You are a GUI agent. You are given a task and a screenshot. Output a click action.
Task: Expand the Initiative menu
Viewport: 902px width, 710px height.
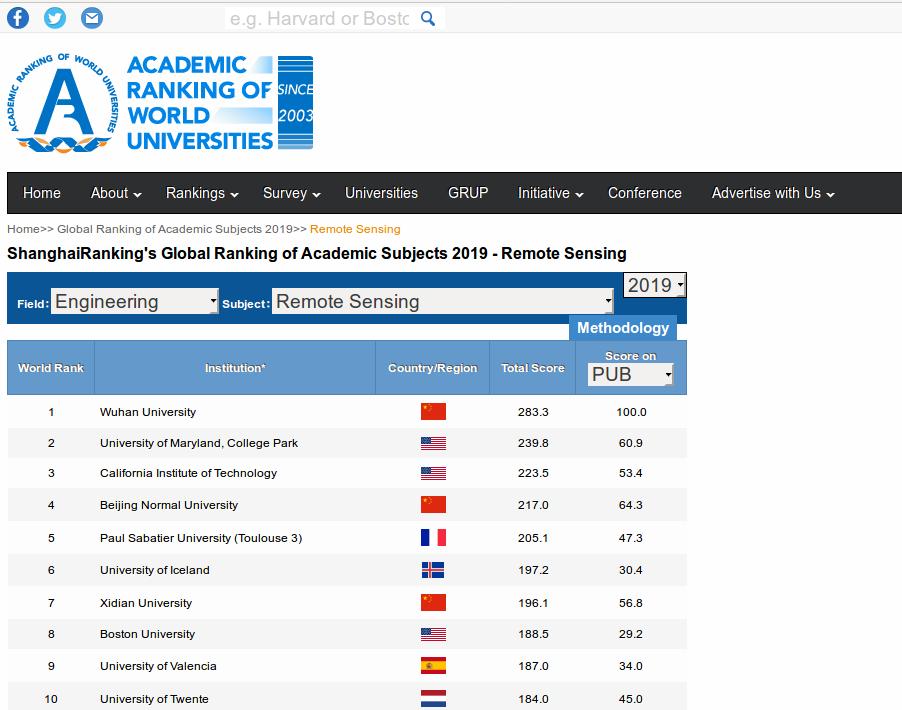tap(551, 193)
